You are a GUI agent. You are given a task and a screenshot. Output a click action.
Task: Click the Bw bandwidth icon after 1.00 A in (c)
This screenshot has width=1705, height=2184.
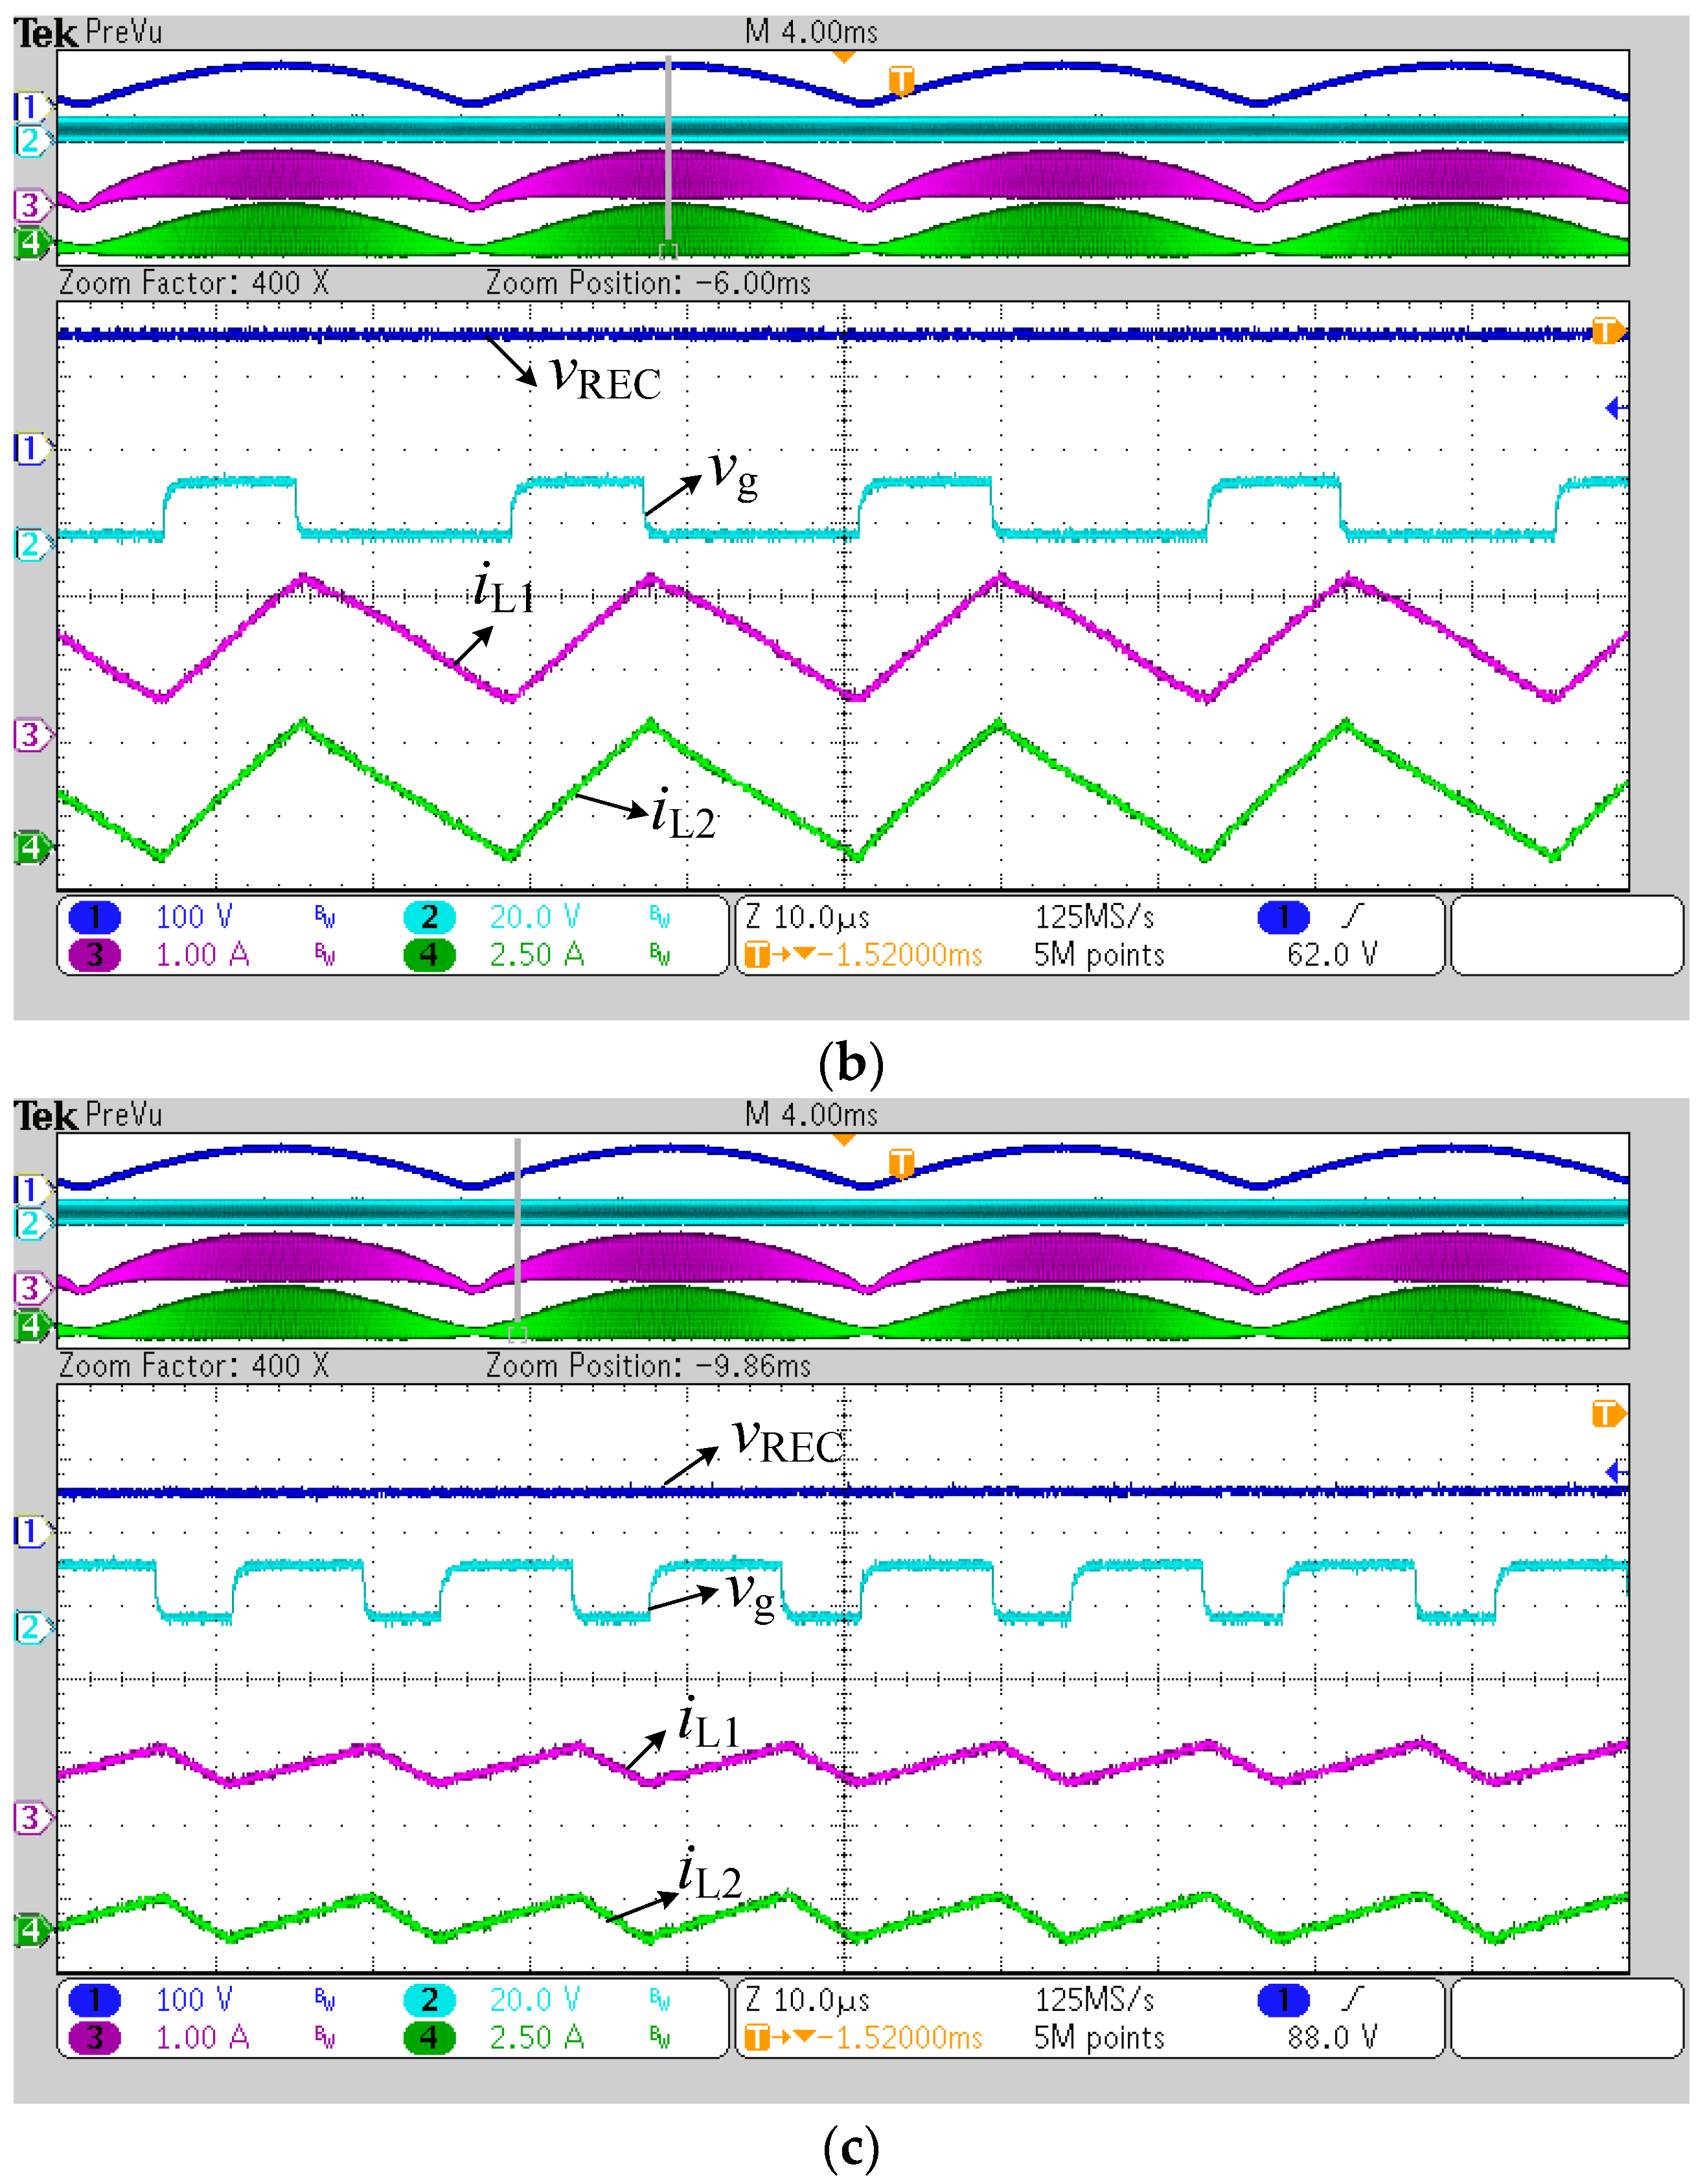(x=325, y=2038)
